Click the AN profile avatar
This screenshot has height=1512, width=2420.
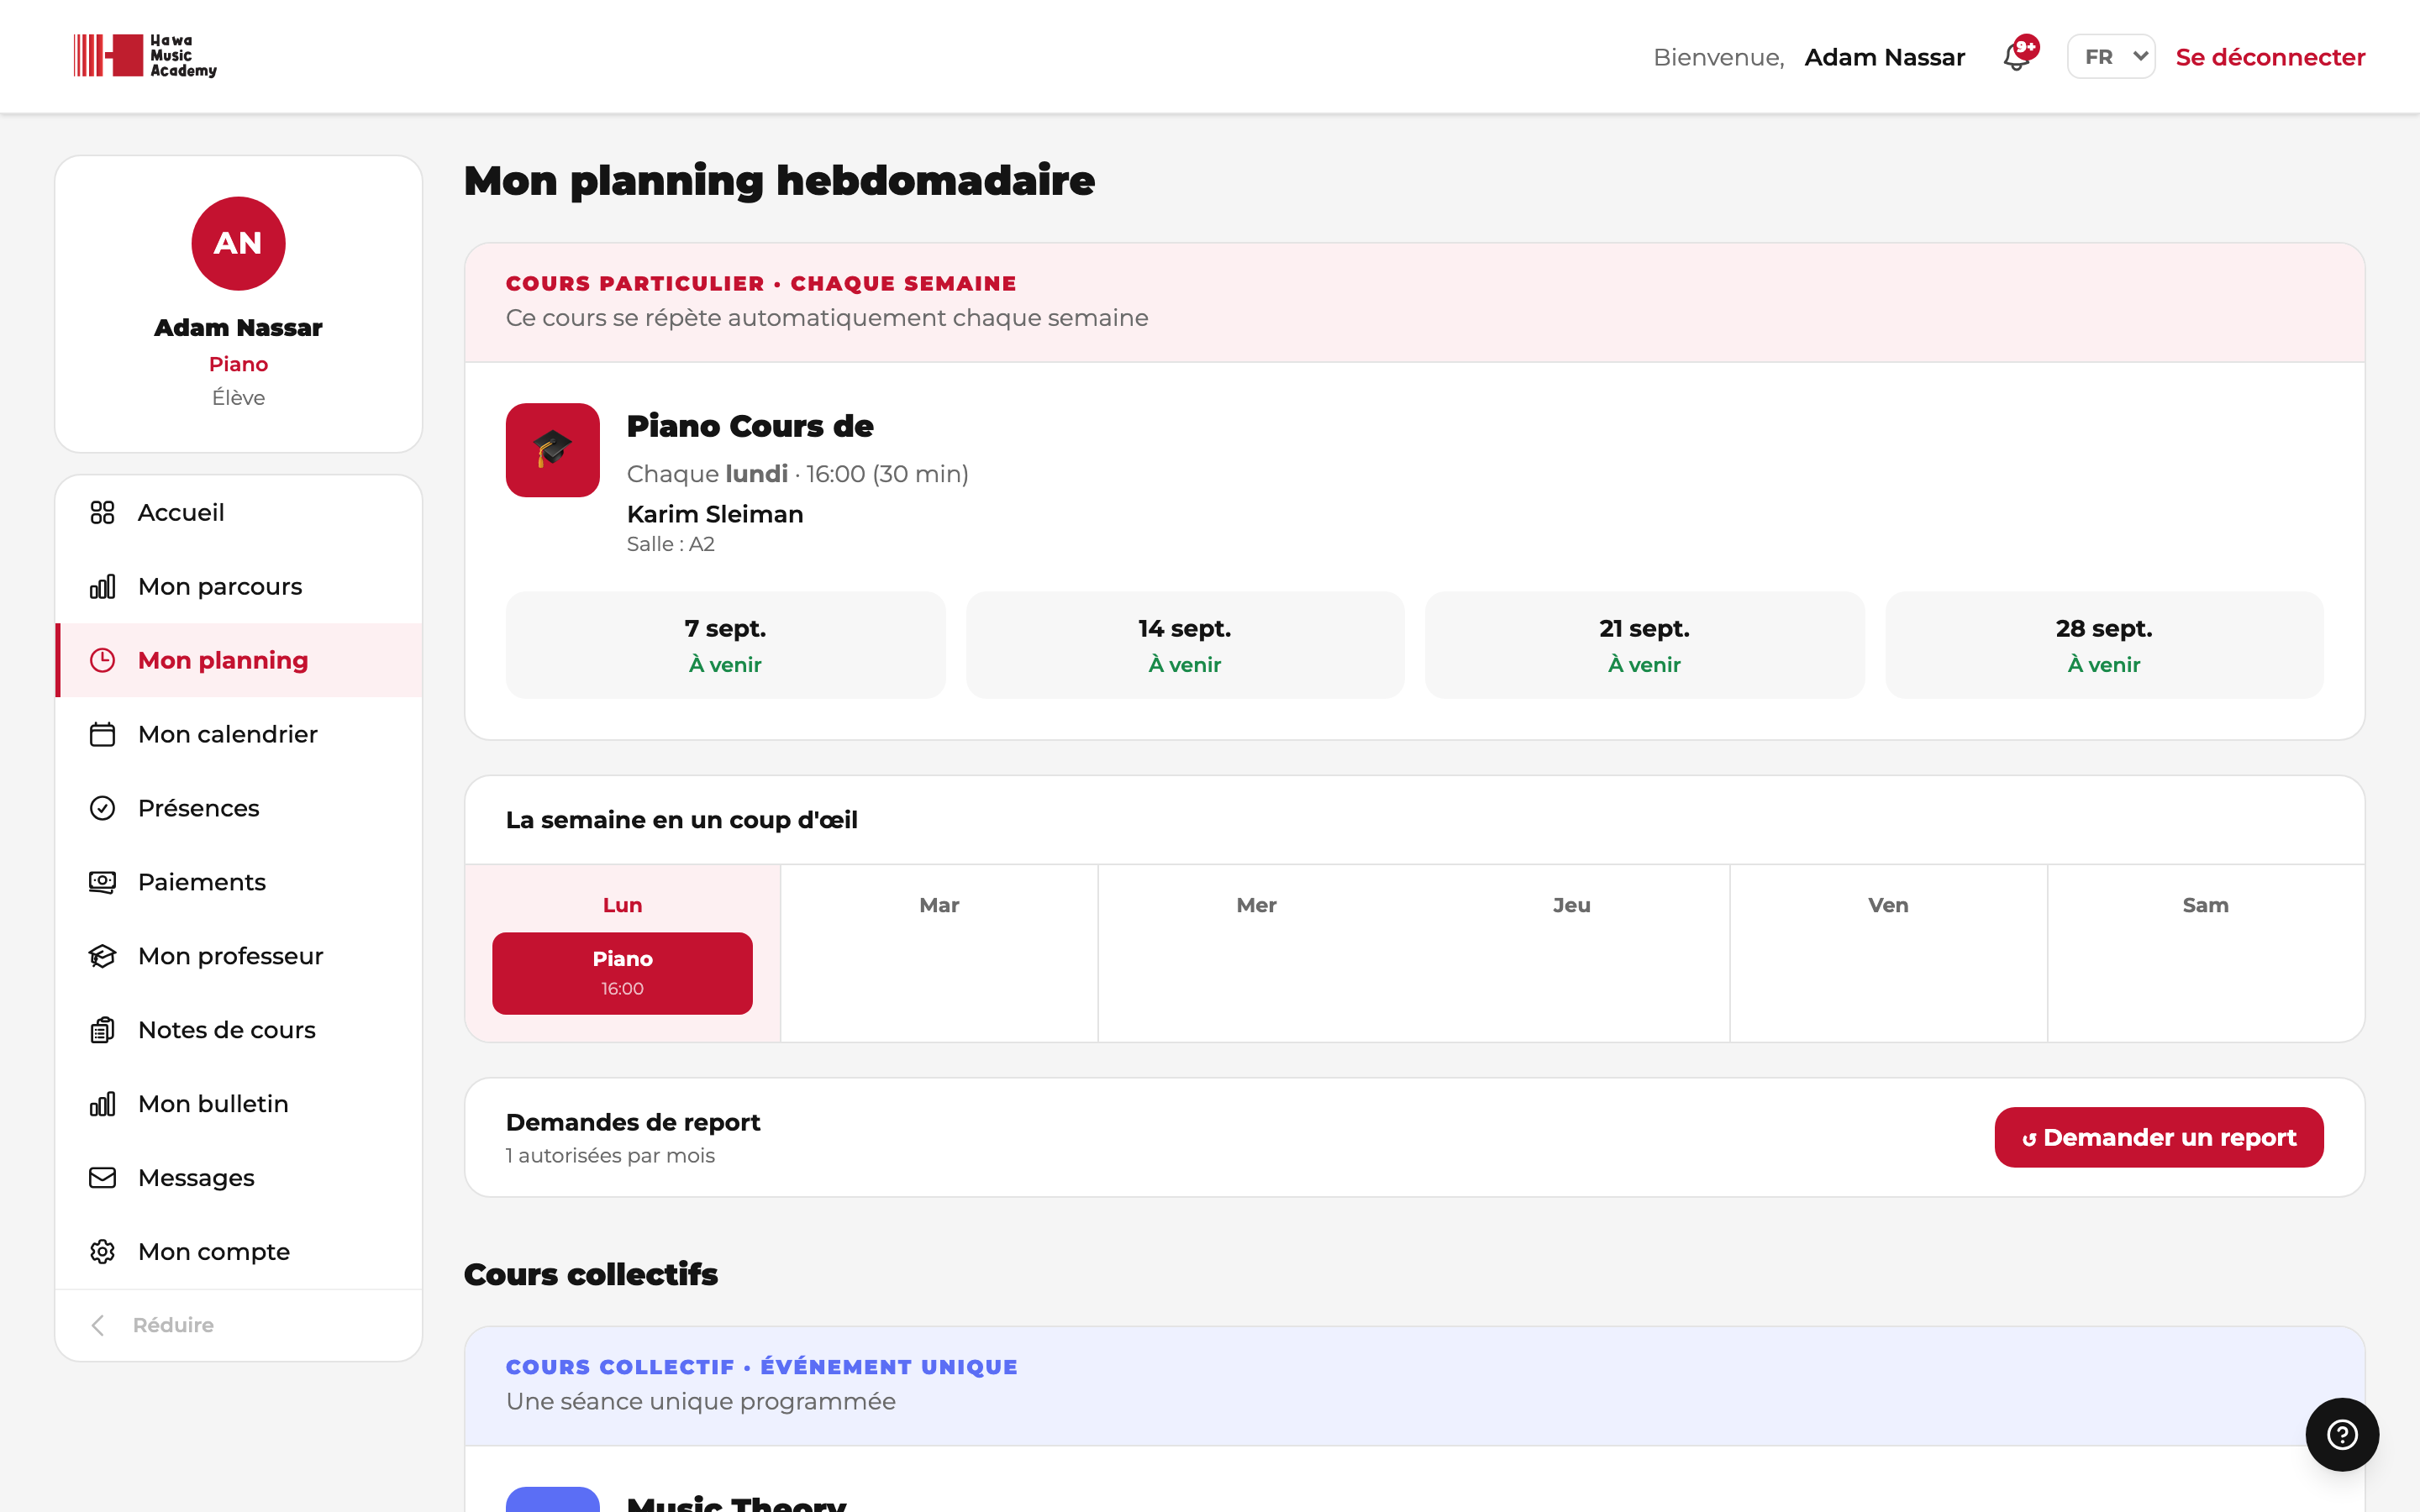[238, 243]
